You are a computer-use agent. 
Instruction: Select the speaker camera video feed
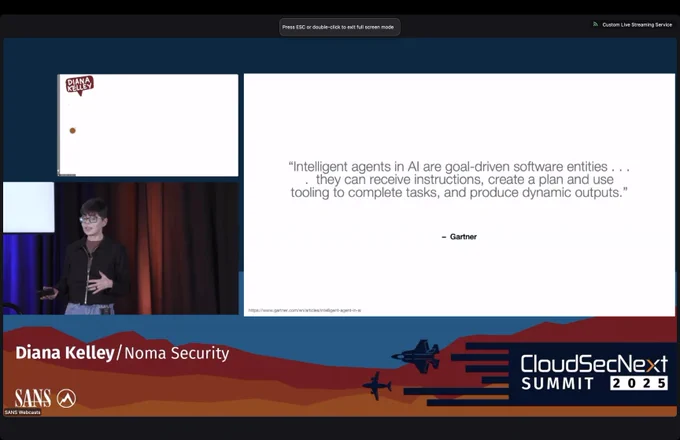121,248
